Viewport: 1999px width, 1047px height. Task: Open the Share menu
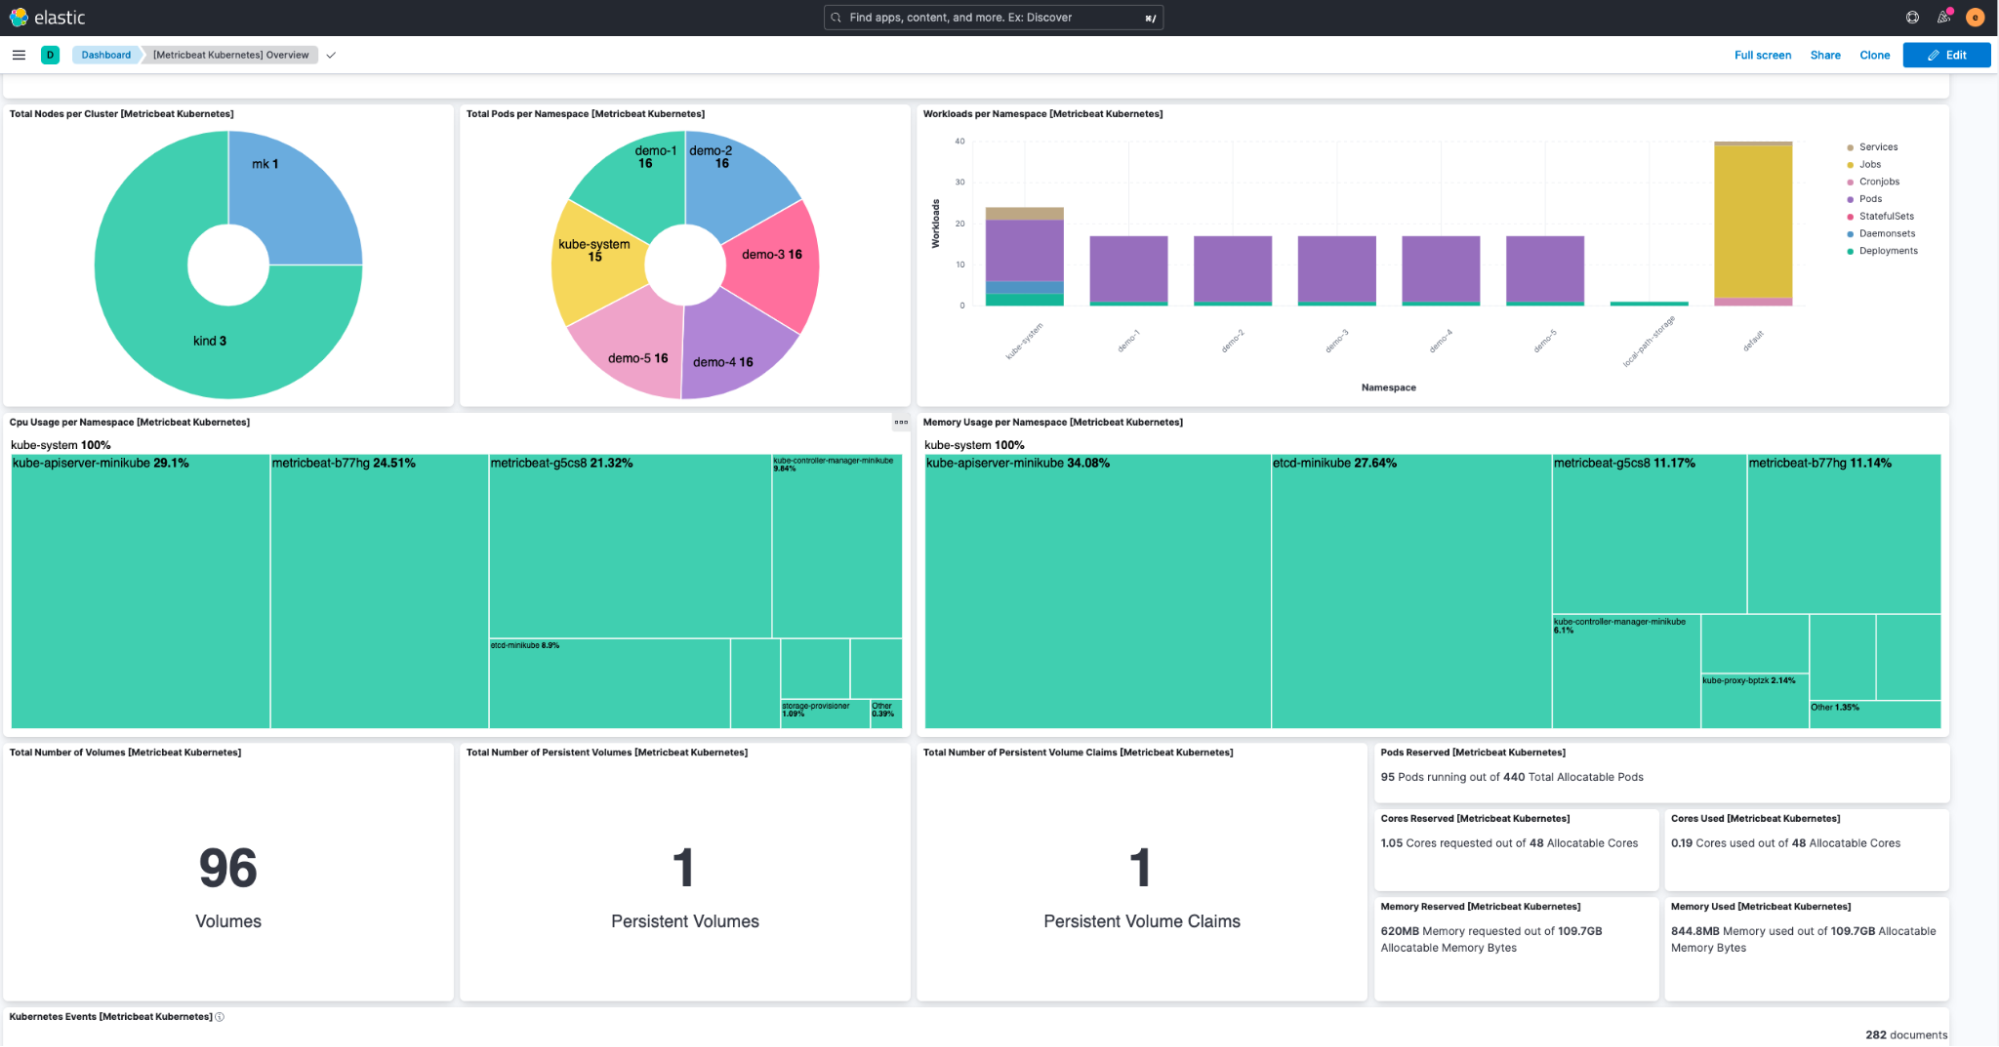(x=1825, y=55)
